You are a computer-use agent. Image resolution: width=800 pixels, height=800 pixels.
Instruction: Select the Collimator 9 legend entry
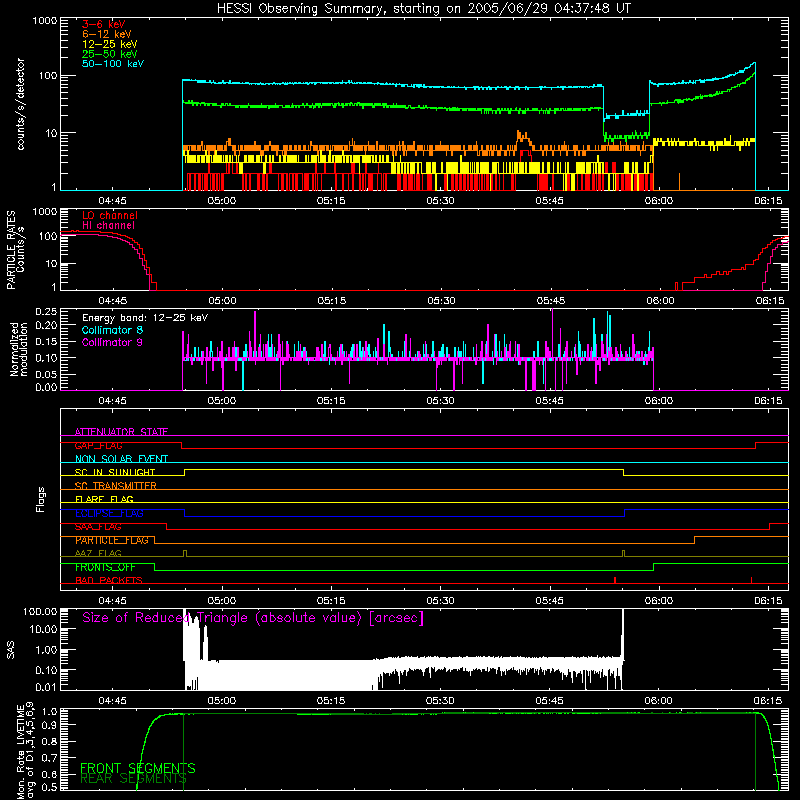(x=112, y=342)
